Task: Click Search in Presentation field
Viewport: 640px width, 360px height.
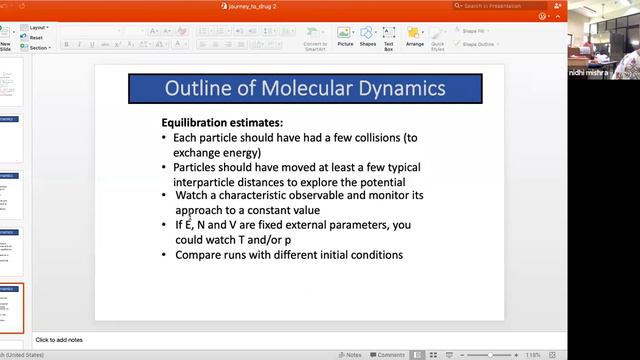Action: 500,6
